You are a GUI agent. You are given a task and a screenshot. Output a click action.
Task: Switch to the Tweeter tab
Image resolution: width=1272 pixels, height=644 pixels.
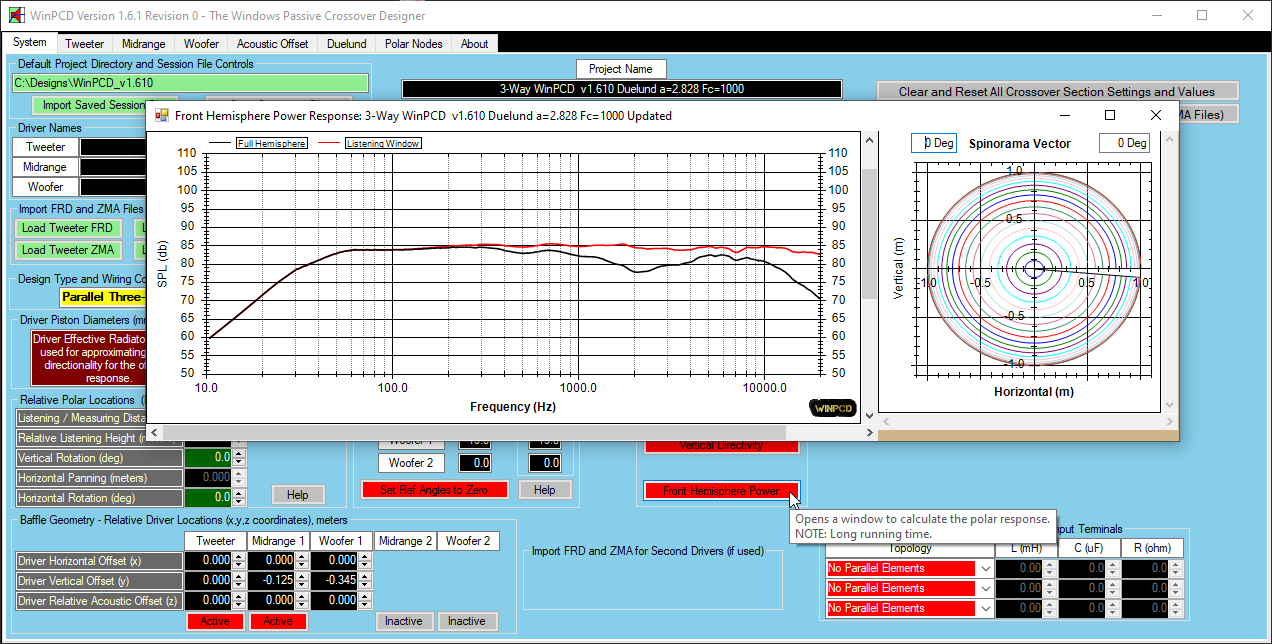(85, 44)
